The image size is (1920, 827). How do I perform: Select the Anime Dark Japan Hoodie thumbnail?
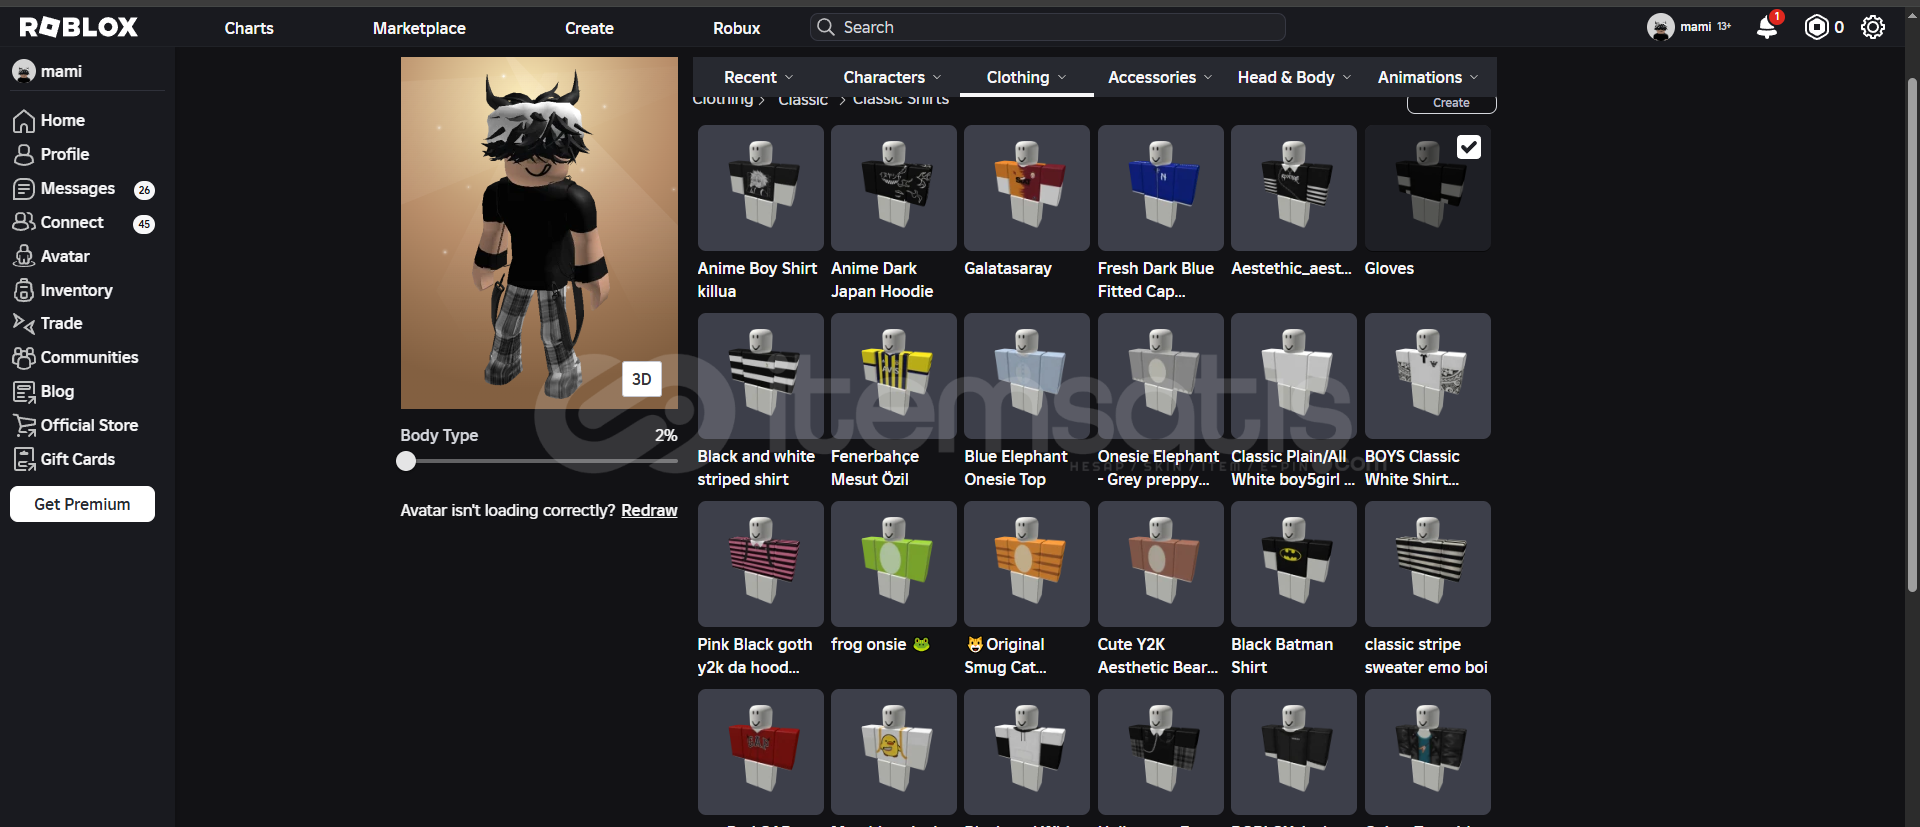pyautogui.click(x=893, y=188)
